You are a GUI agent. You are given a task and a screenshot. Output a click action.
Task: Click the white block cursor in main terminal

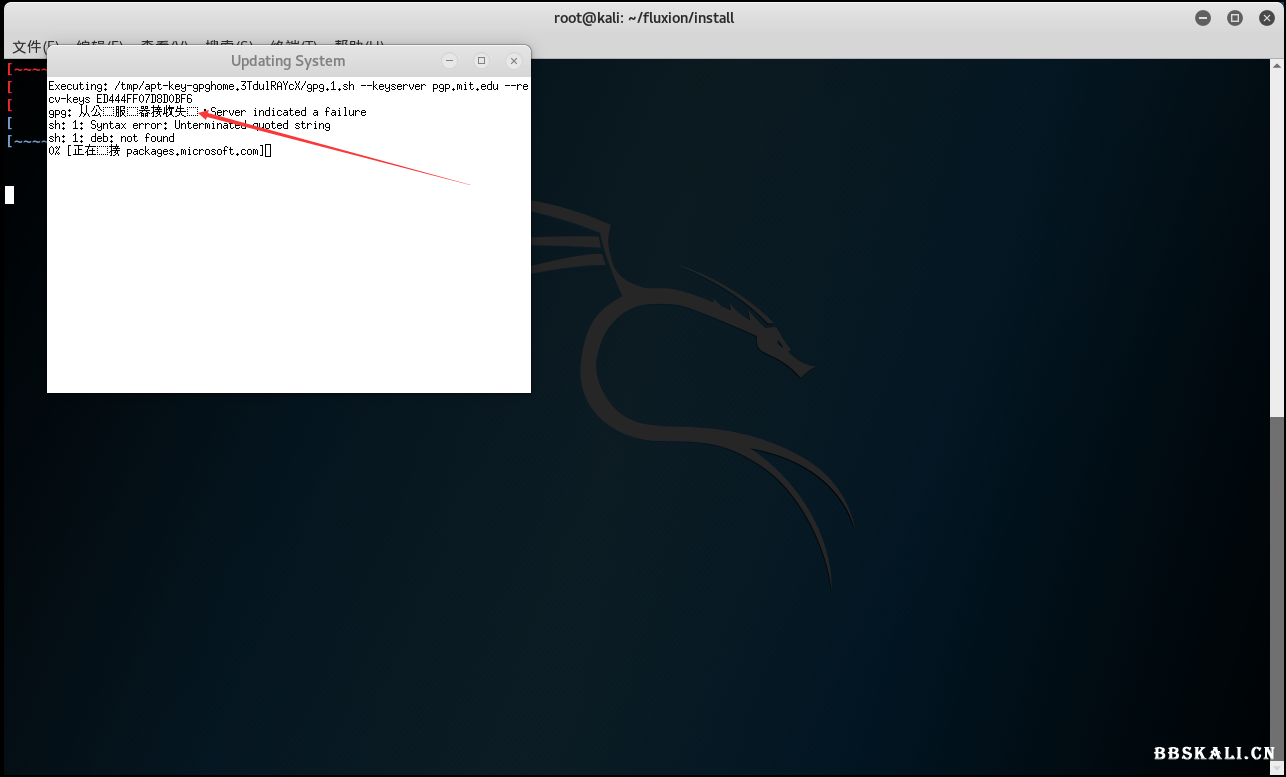coord(9,195)
